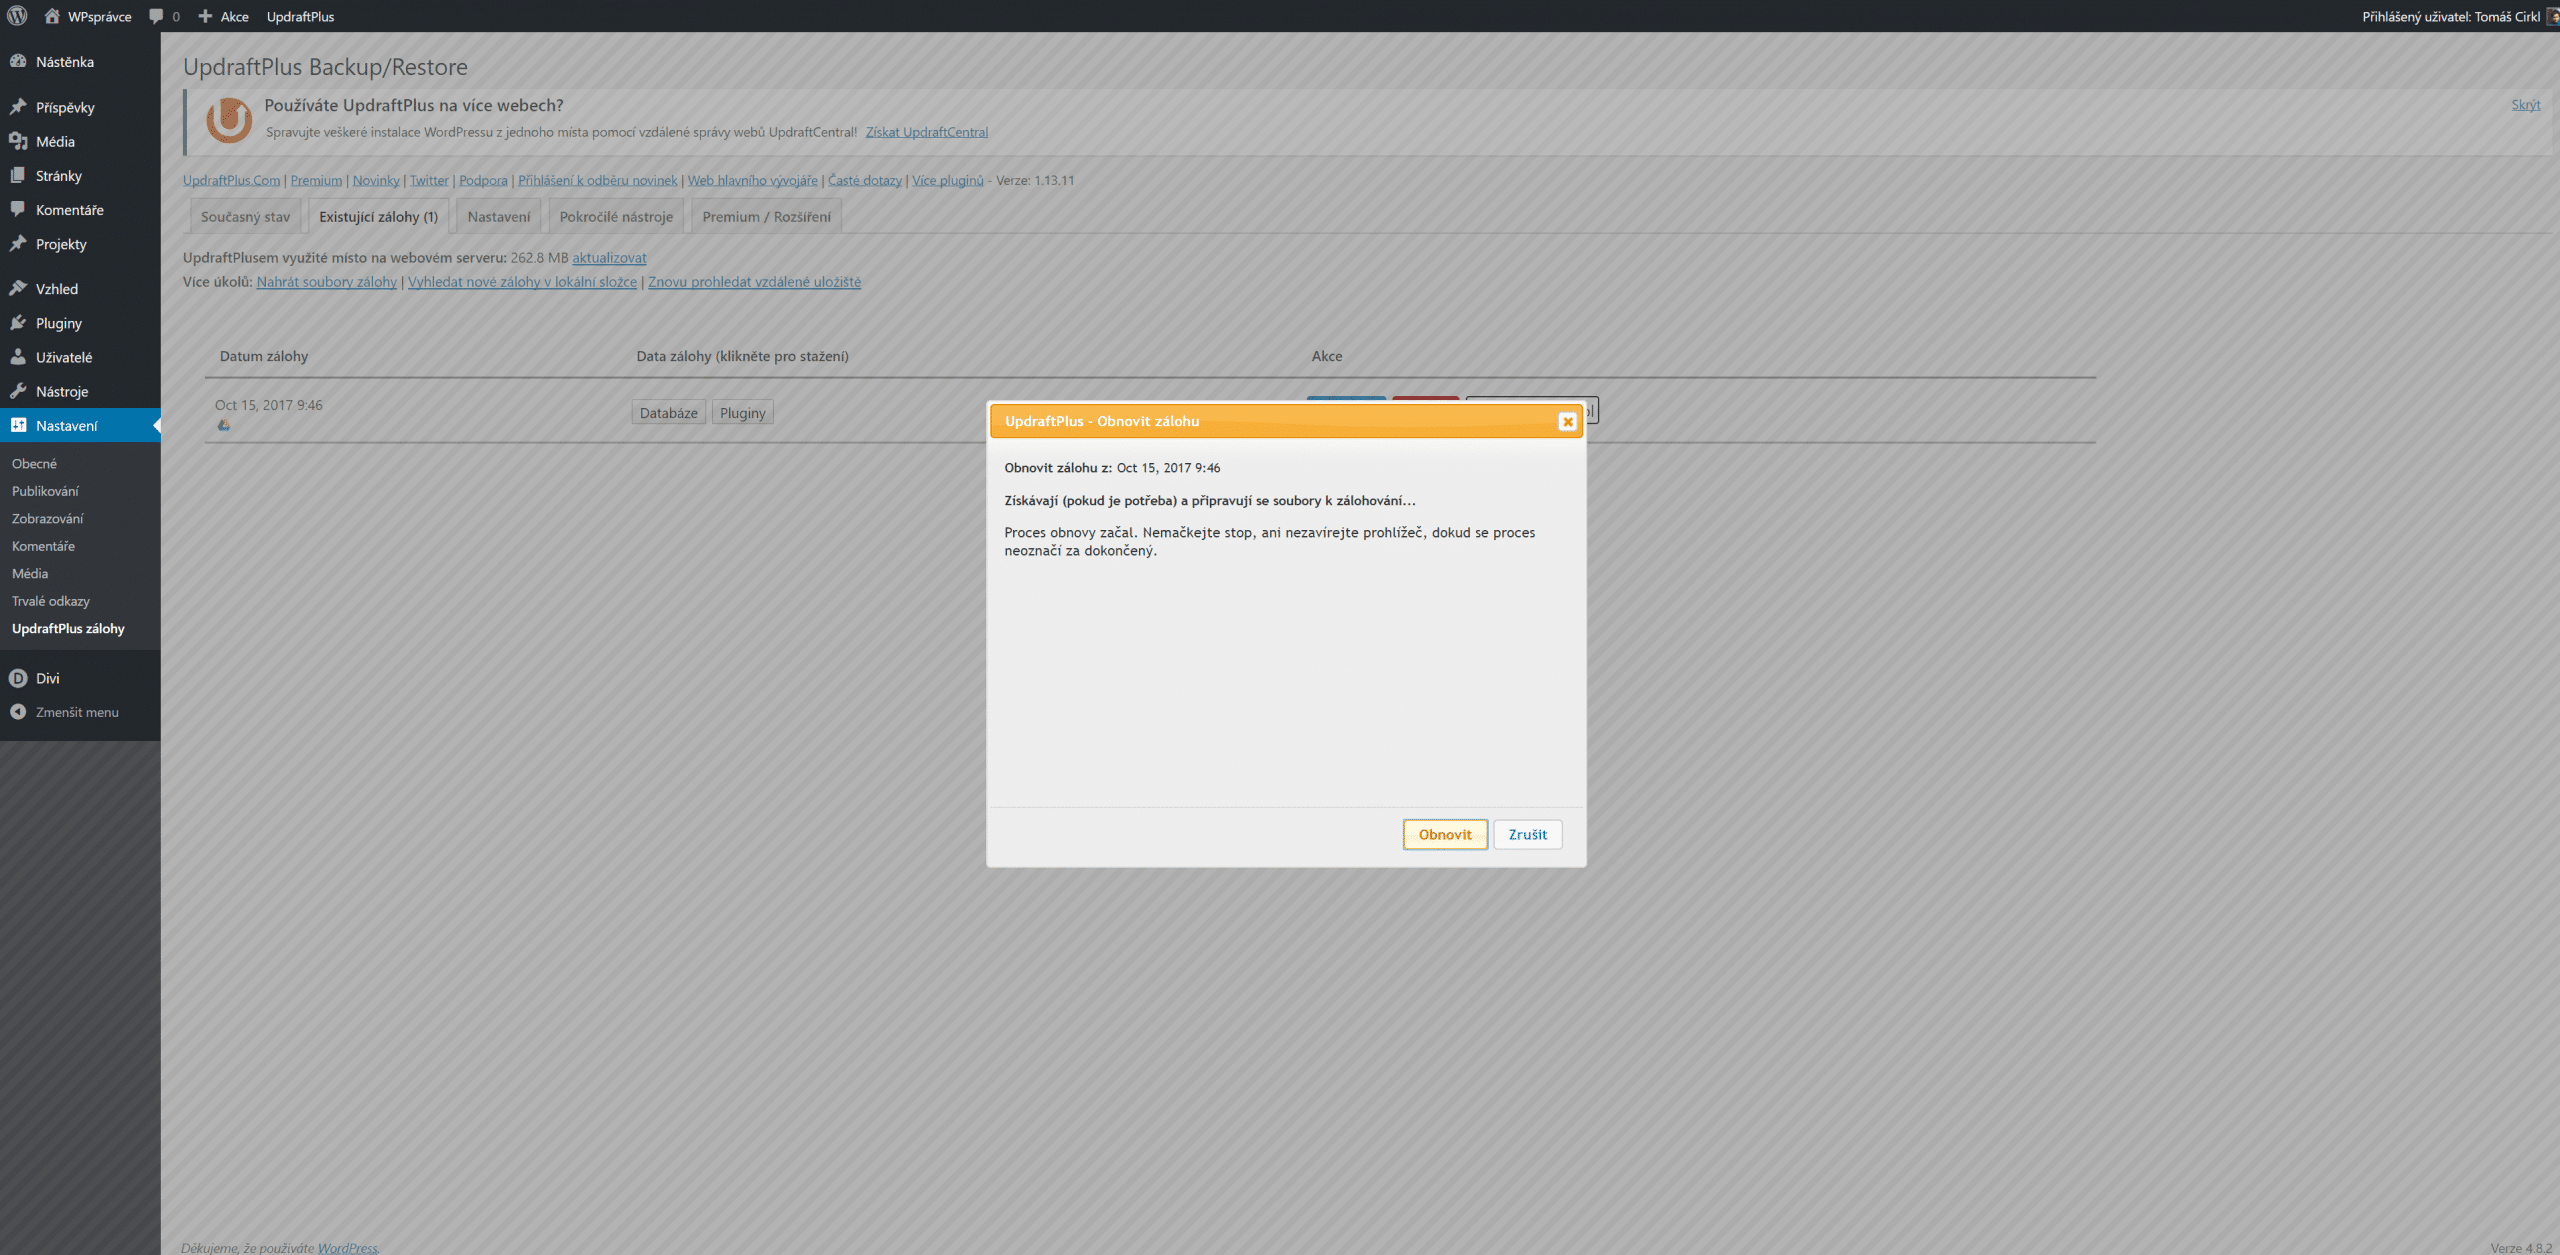Viewport: 2560px width, 1255px height.
Task: Open the UpdraftPlus.Com link
Action: pyautogui.click(x=231, y=180)
